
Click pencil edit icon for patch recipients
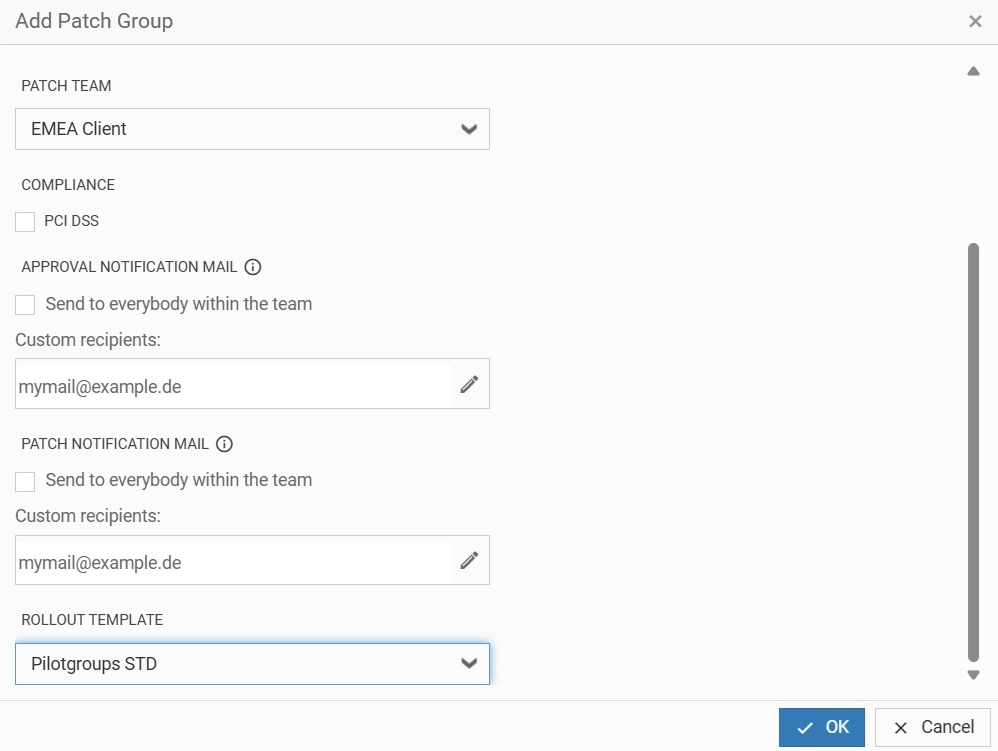[469, 560]
